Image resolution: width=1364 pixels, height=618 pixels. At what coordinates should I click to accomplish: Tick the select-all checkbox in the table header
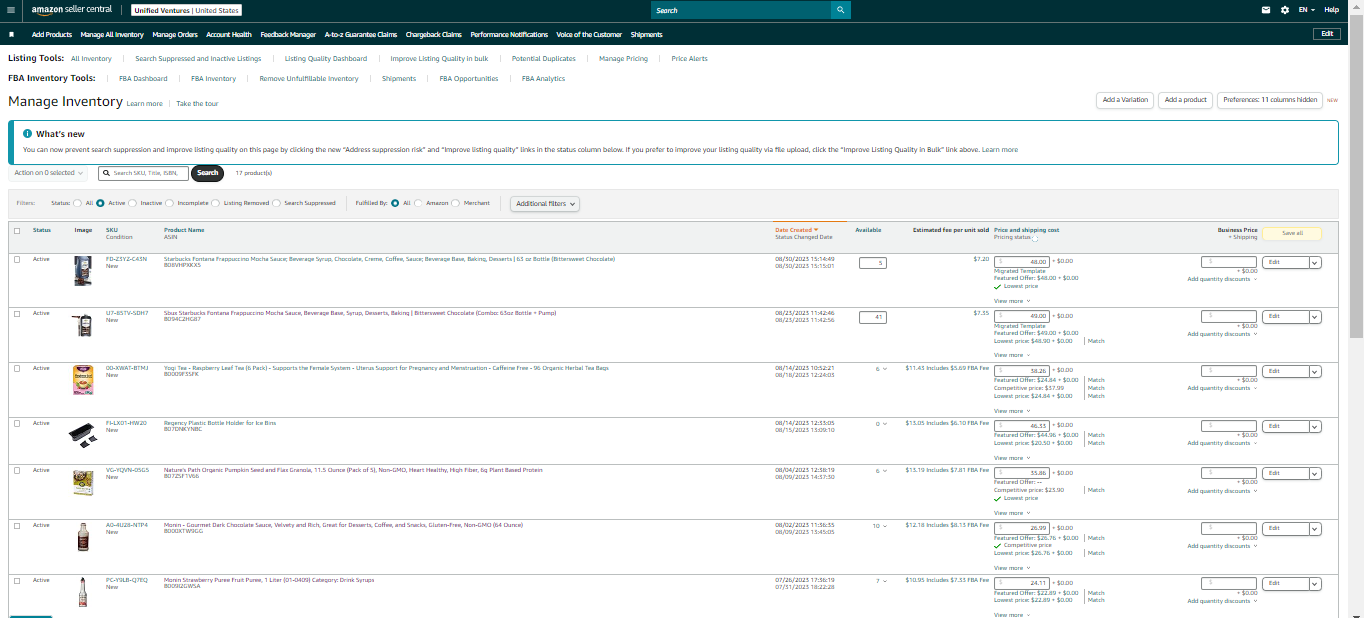click(x=17, y=230)
